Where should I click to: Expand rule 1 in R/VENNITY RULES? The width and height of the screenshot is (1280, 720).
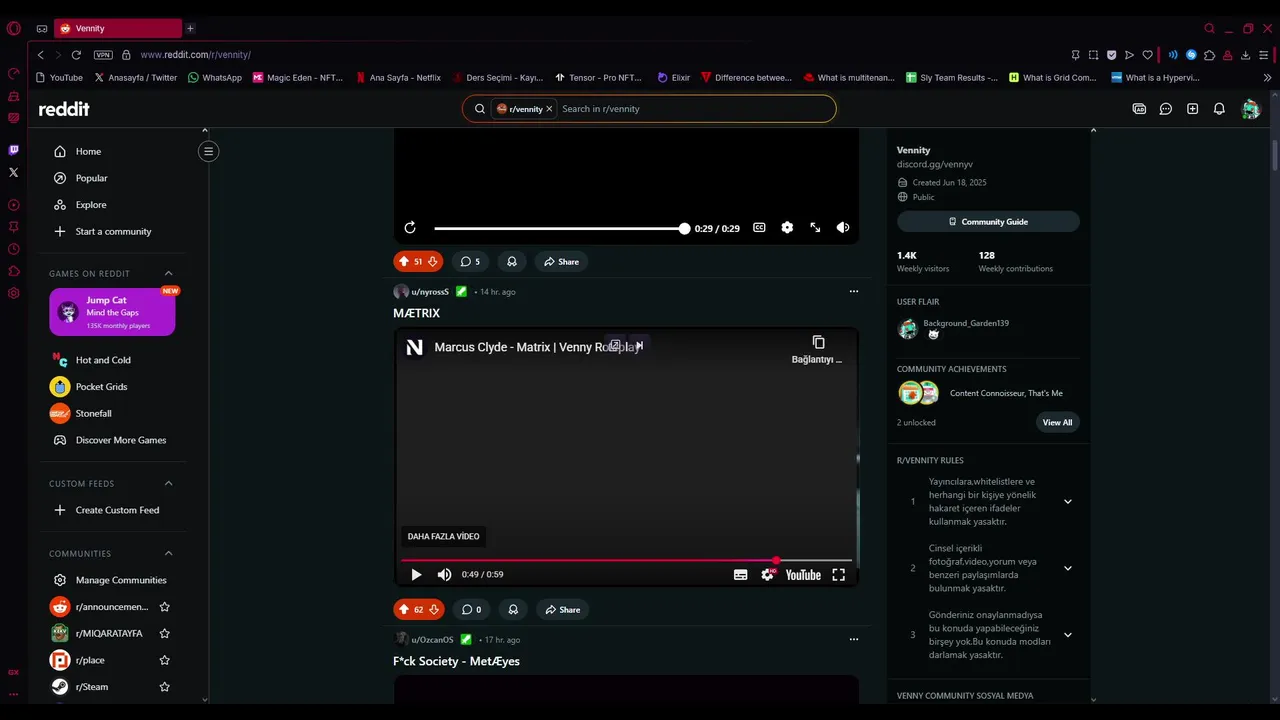click(x=1067, y=502)
